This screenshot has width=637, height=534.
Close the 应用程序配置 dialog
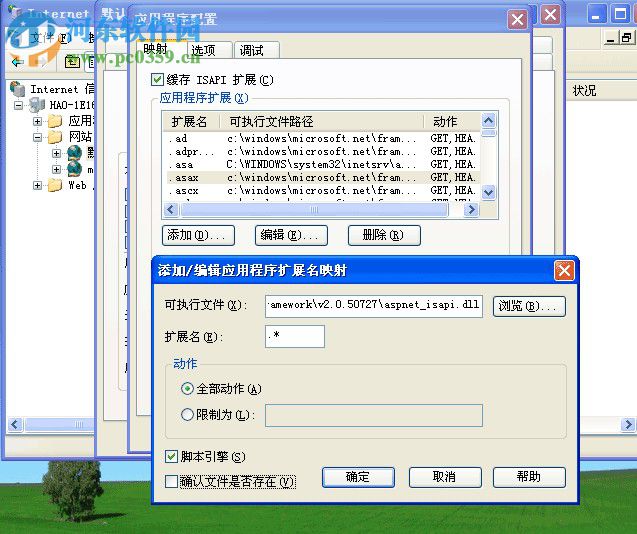click(518, 19)
